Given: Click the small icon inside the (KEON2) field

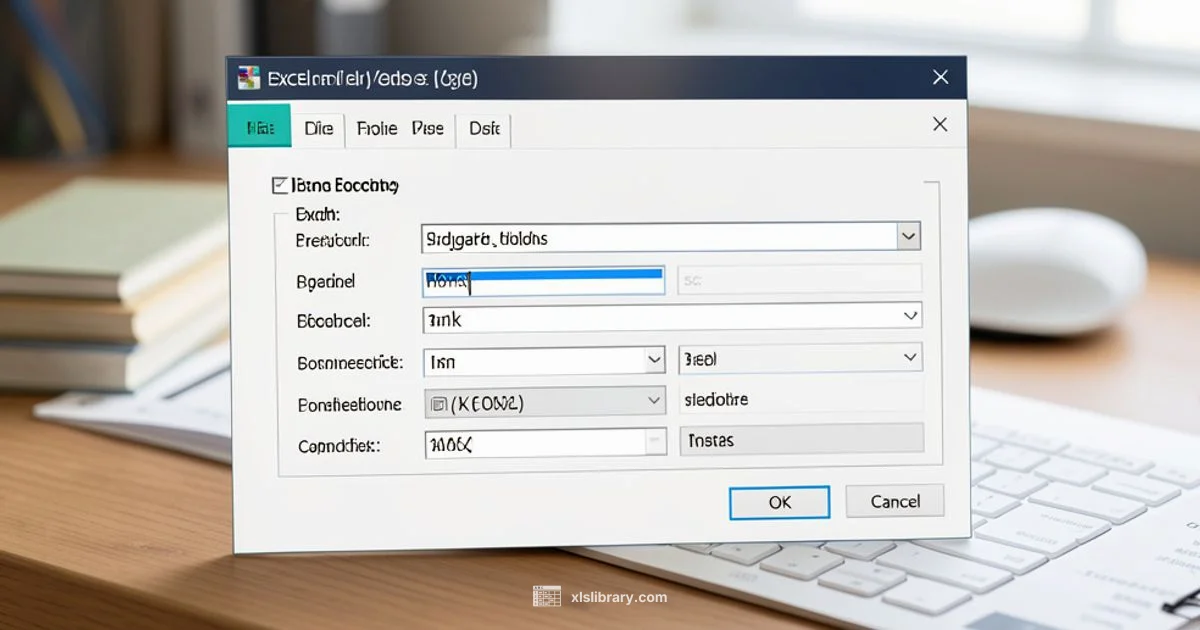Looking at the screenshot, I should click(438, 400).
